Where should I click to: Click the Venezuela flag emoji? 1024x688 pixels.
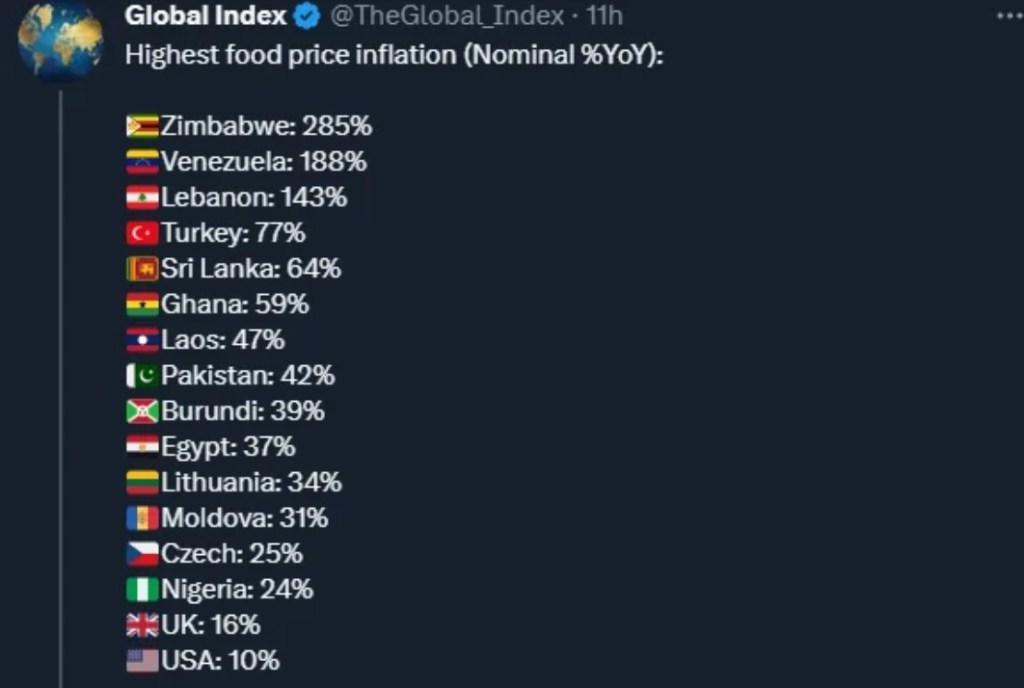142,162
